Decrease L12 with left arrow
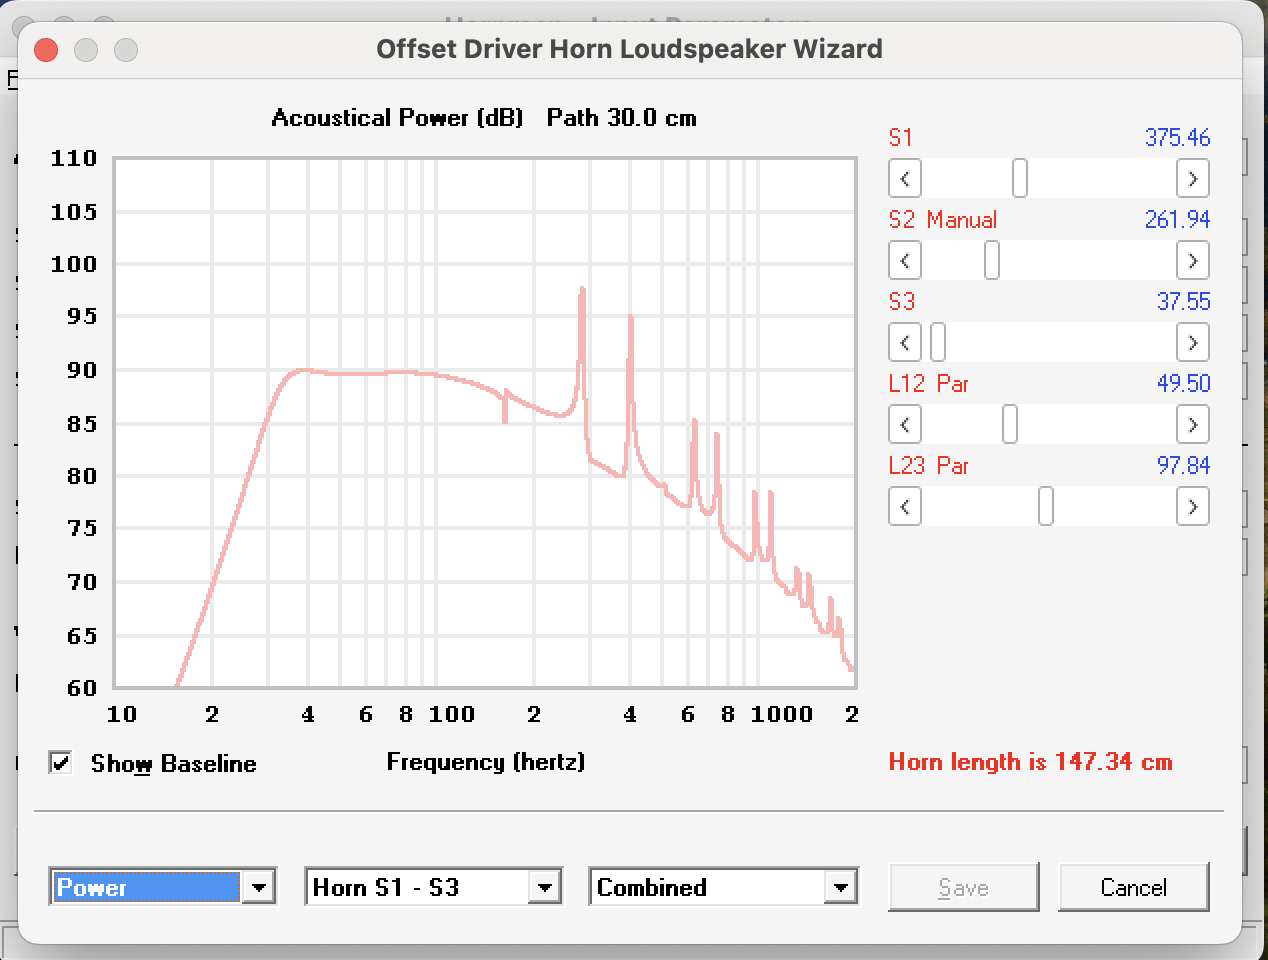The height and width of the screenshot is (960, 1268). [905, 425]
